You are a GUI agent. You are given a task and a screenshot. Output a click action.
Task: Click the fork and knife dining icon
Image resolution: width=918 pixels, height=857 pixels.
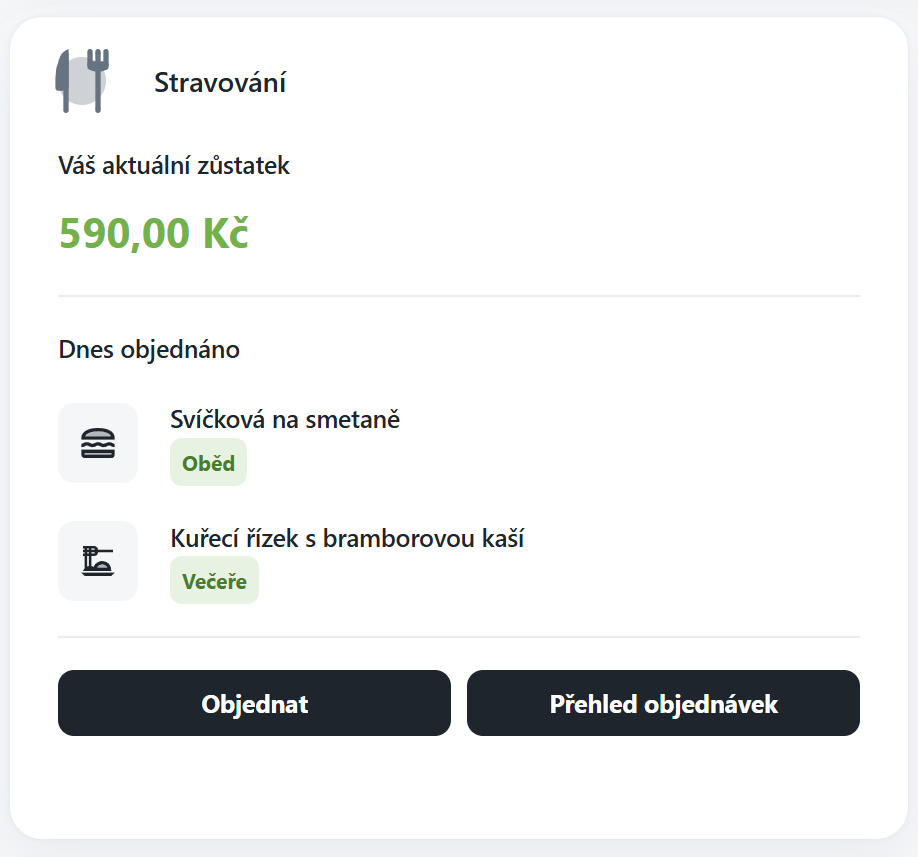point(82,80)
